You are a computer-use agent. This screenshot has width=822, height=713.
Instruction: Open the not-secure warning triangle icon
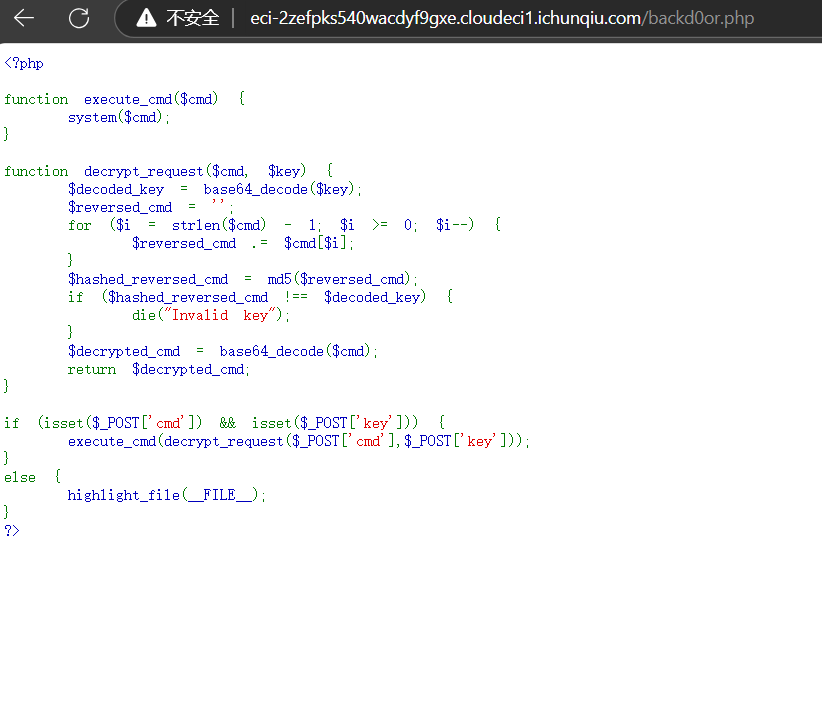146,18
